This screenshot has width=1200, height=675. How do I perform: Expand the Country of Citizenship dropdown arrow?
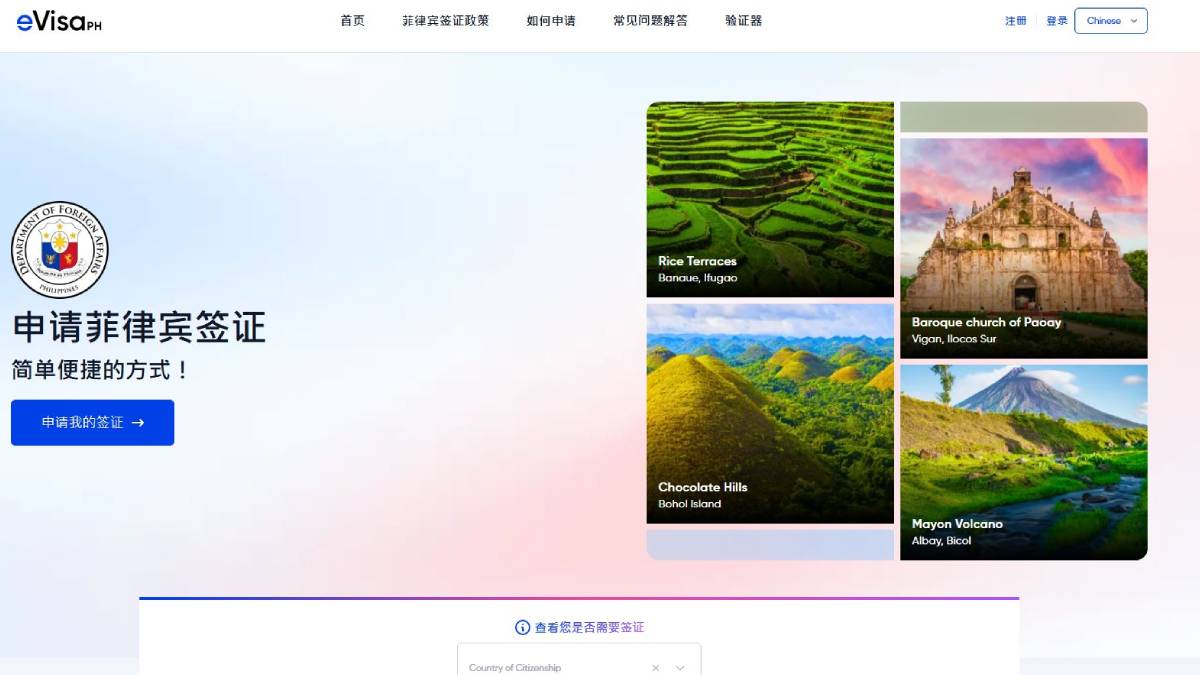(680, 667)
